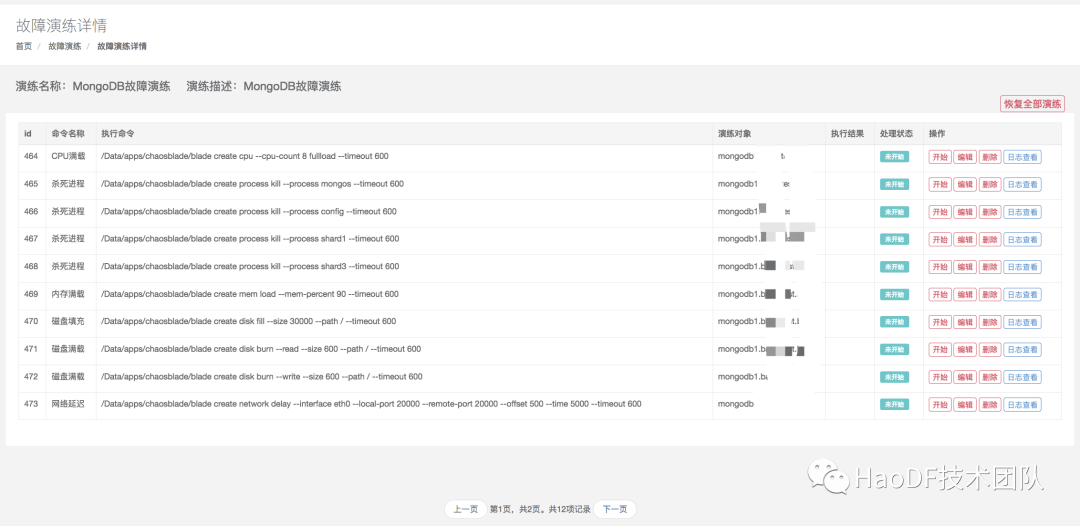Edit row 469 内存满载 command
This screenshot has width=1080, height=526.
click(964, 294)
